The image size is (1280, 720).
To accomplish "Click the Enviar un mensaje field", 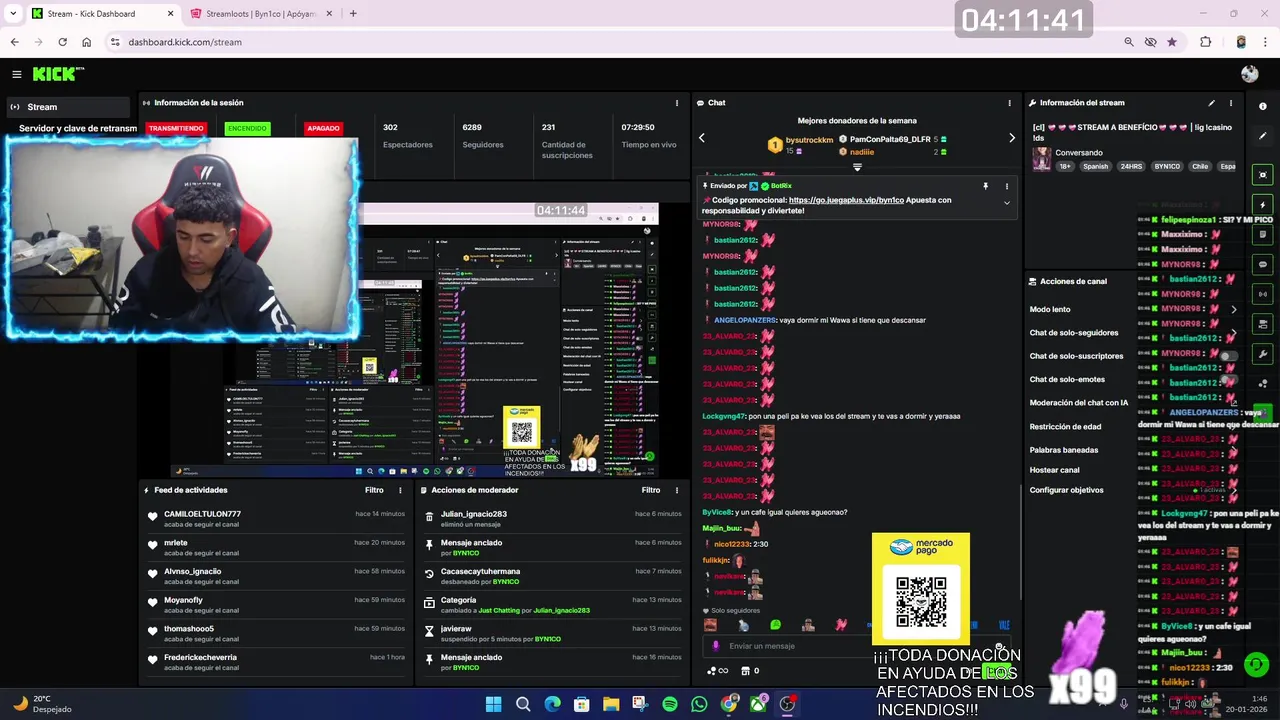I will pos(855,646).
